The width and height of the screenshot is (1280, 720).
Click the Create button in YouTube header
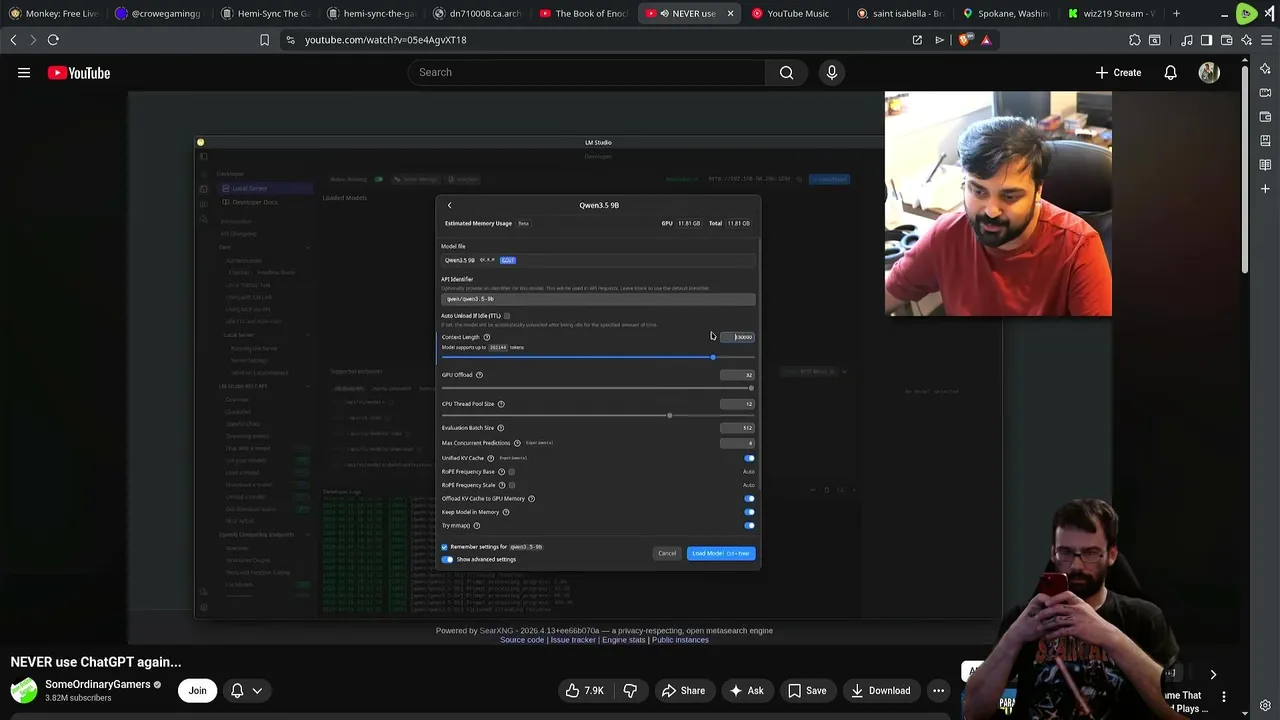1118,73
